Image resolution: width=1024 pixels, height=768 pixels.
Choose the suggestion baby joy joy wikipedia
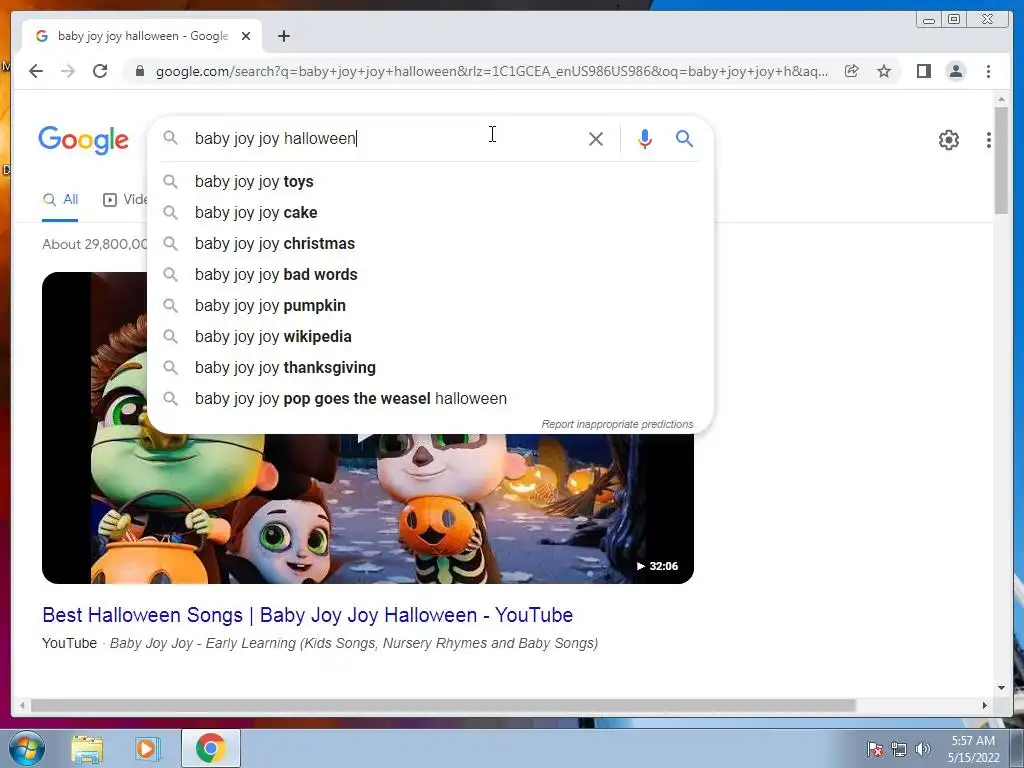tap(431, 336)
